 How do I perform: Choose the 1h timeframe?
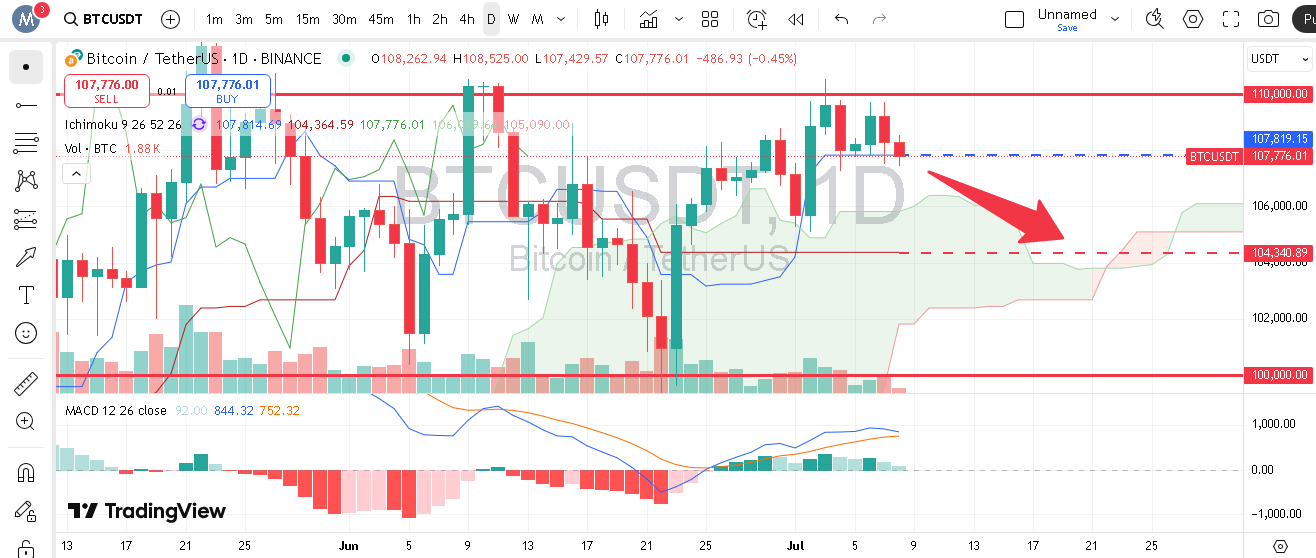pyautogui.click(x=414, y=19)
